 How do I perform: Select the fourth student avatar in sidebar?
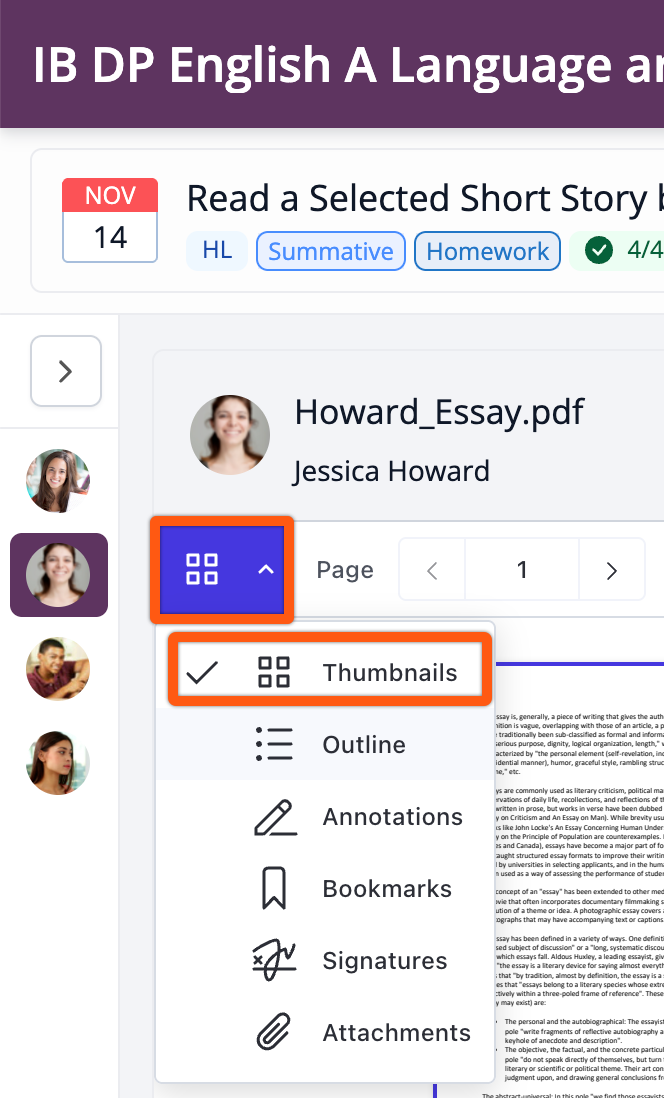[x=58, y=763]
